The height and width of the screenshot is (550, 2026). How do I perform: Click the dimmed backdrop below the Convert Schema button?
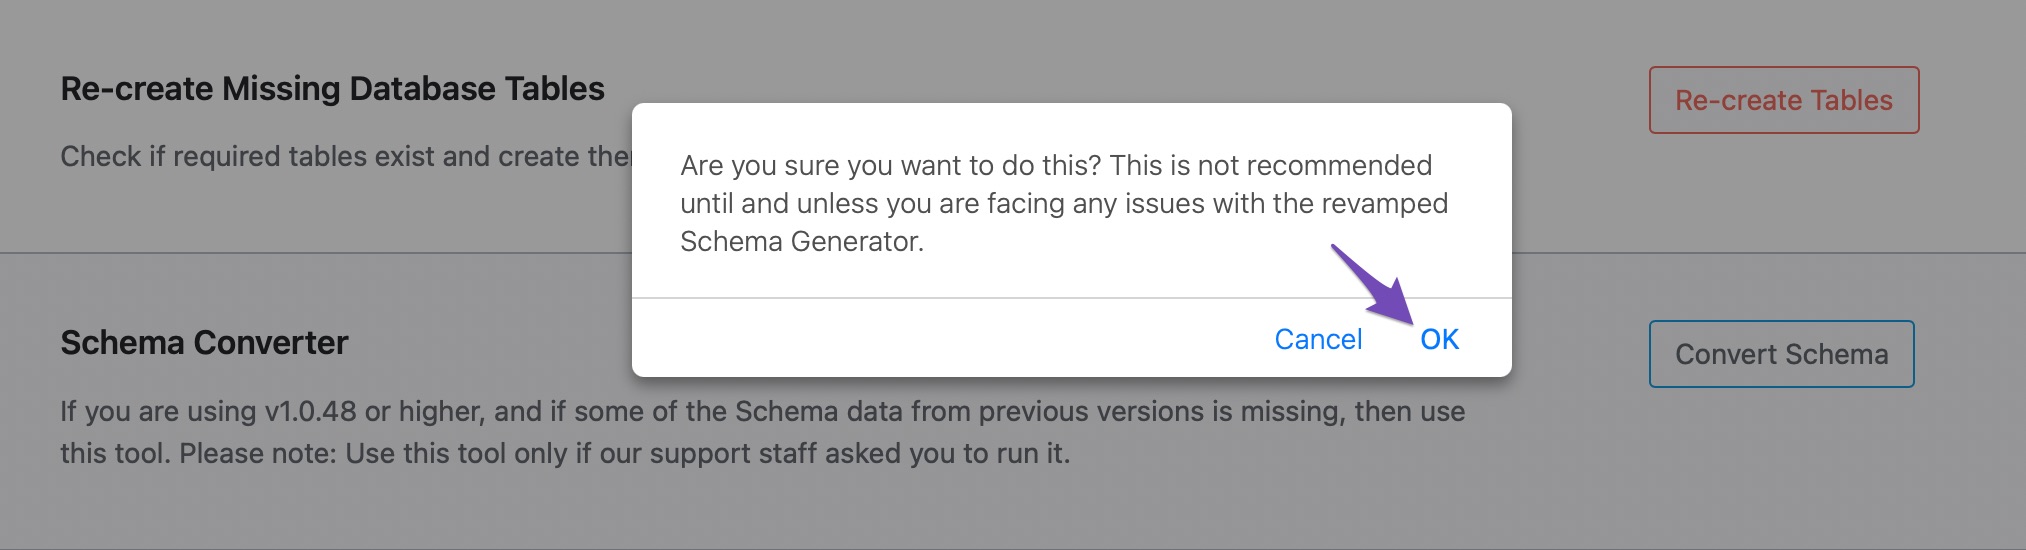click(1781, 460)
